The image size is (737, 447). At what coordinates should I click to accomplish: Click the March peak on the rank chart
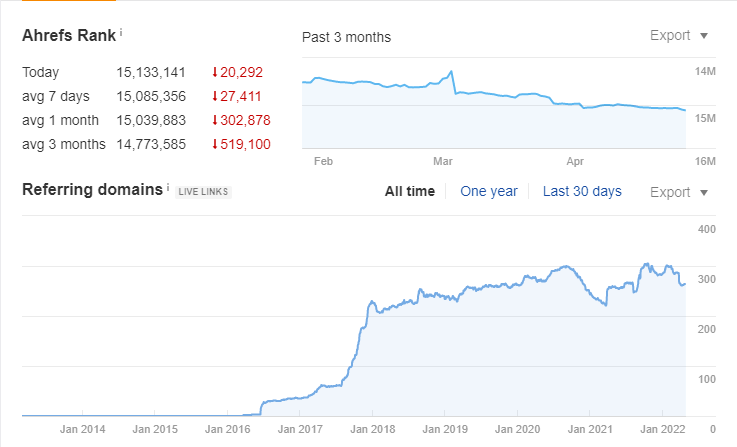pyautogui.click(x=451, y=72)
